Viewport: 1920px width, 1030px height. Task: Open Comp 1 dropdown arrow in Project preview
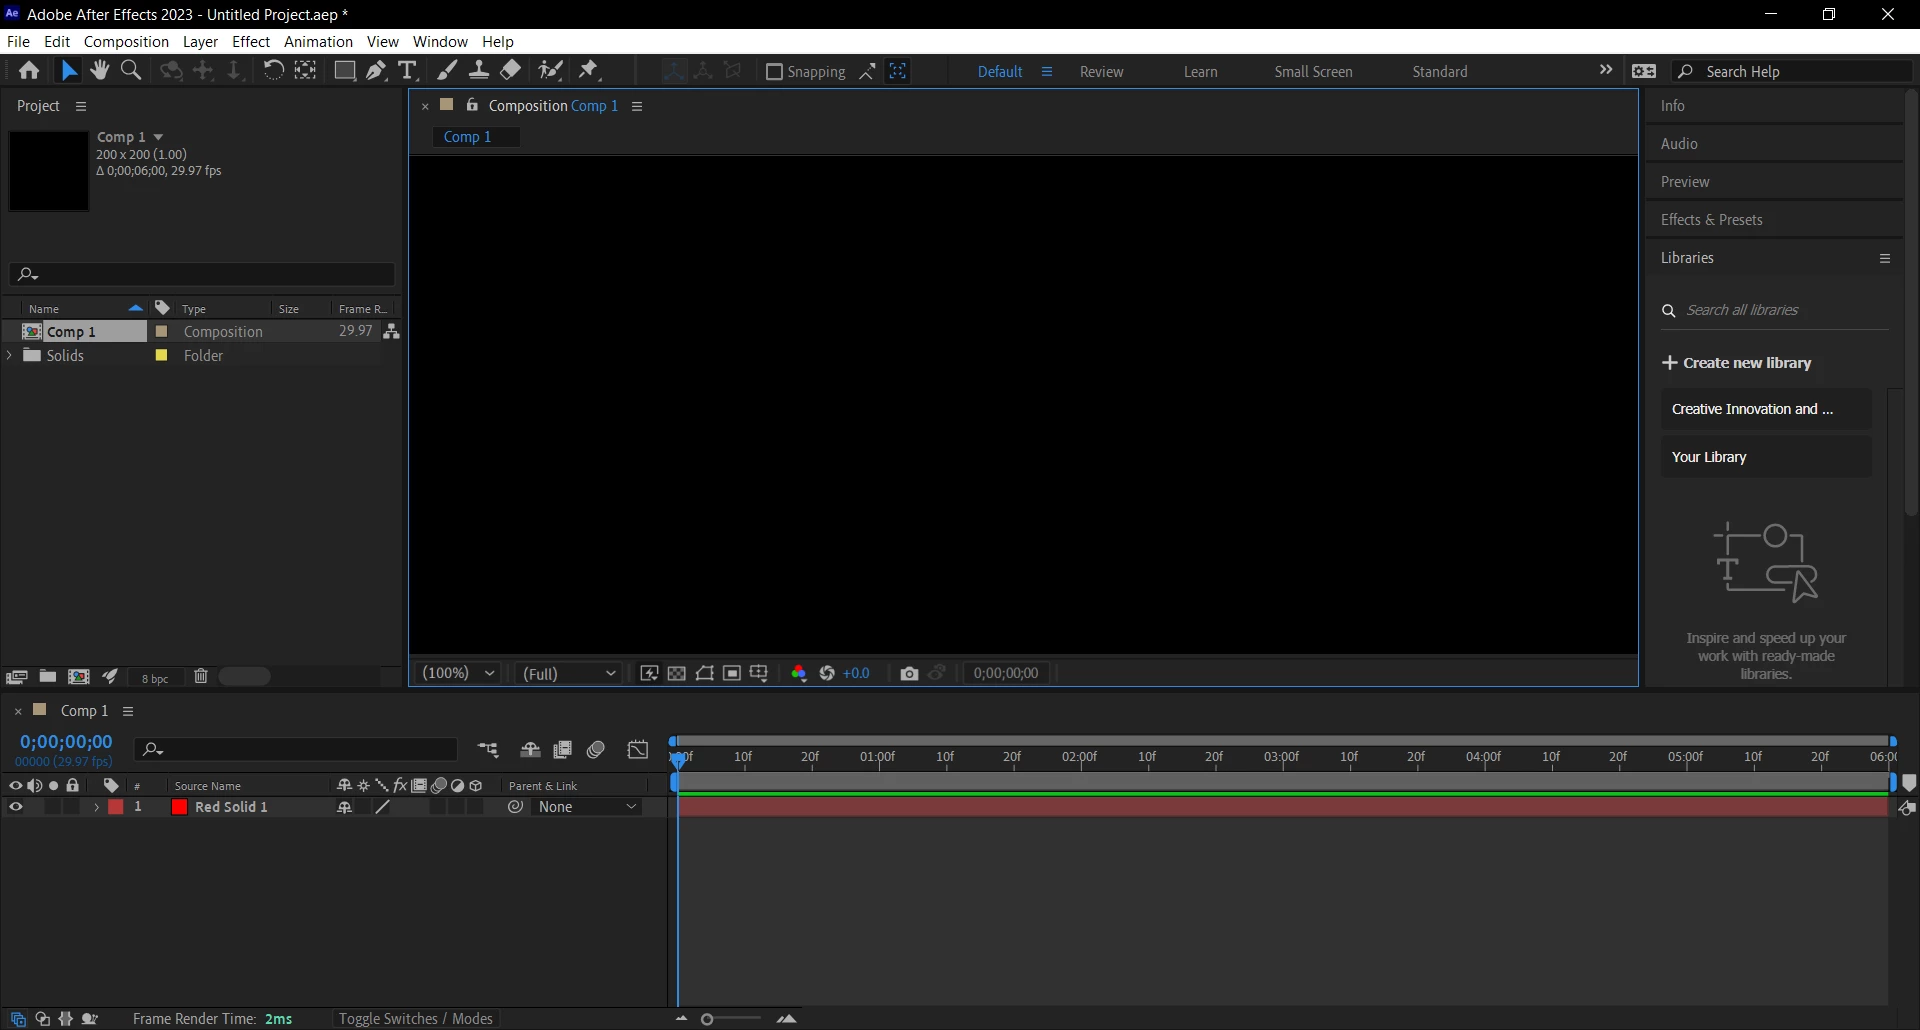tap(158, 137)
